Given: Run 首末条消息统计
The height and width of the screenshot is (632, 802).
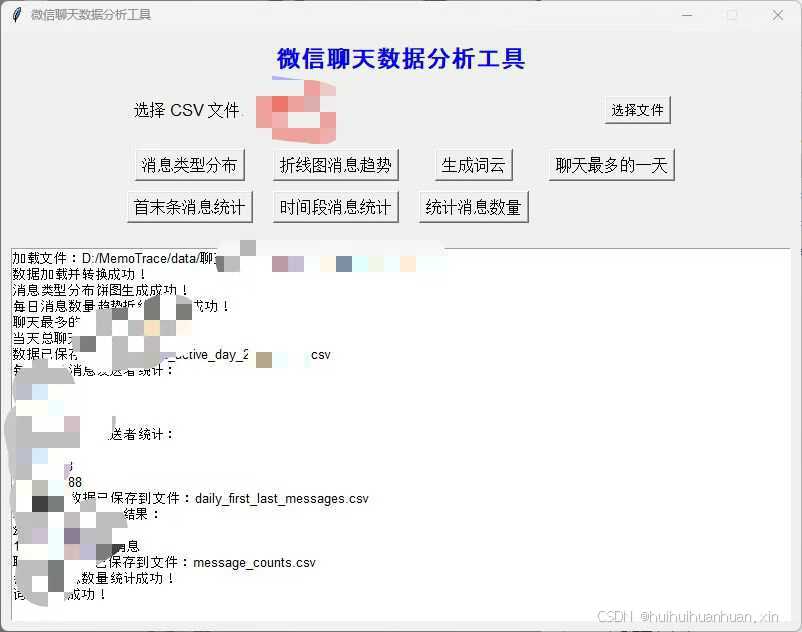Looking at the screenshot, I should point(189,207).
